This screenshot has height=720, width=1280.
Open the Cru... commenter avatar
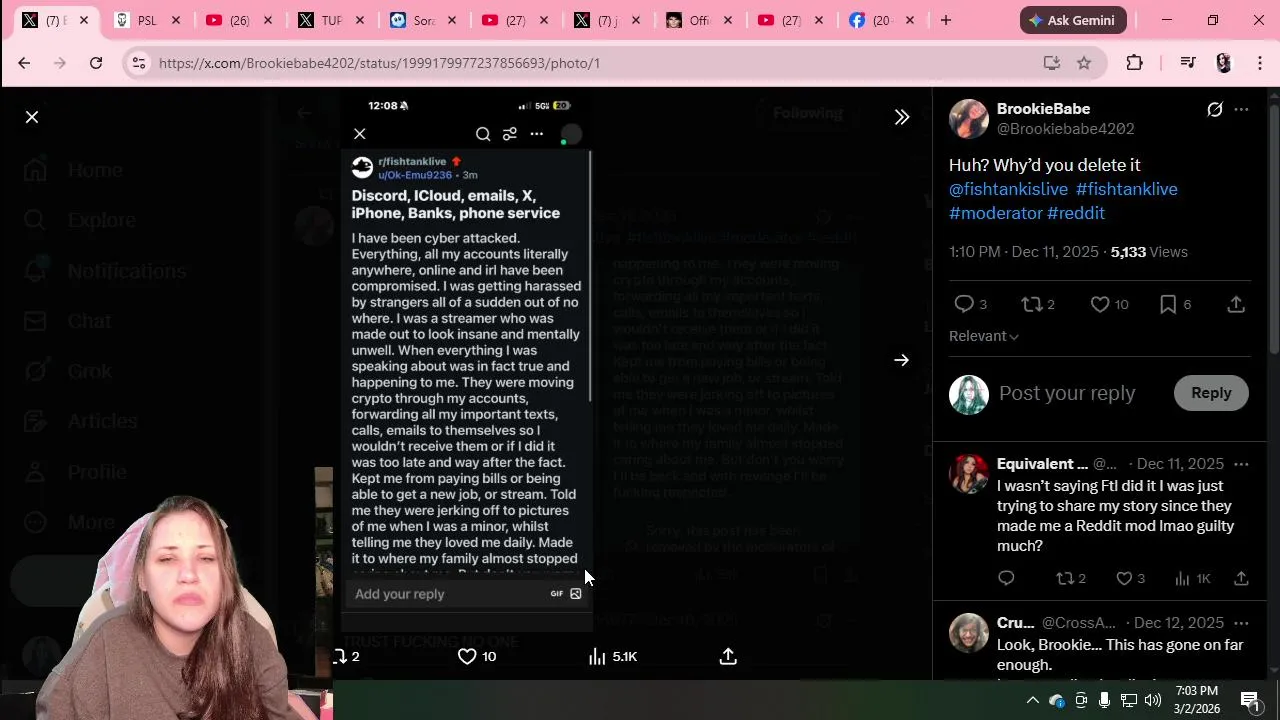[969, 633]
